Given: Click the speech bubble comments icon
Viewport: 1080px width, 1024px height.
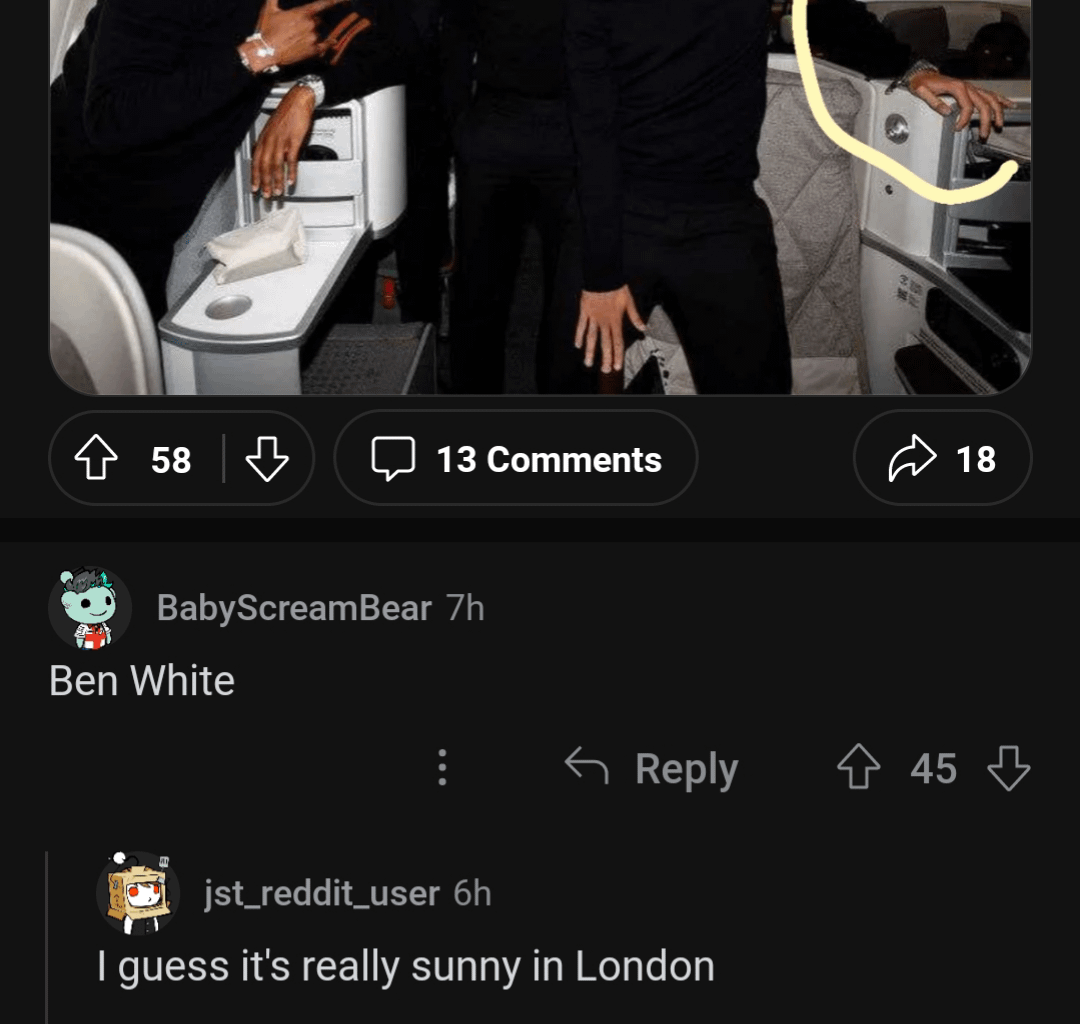Looking at the screenshot, I should coord(393,460).
